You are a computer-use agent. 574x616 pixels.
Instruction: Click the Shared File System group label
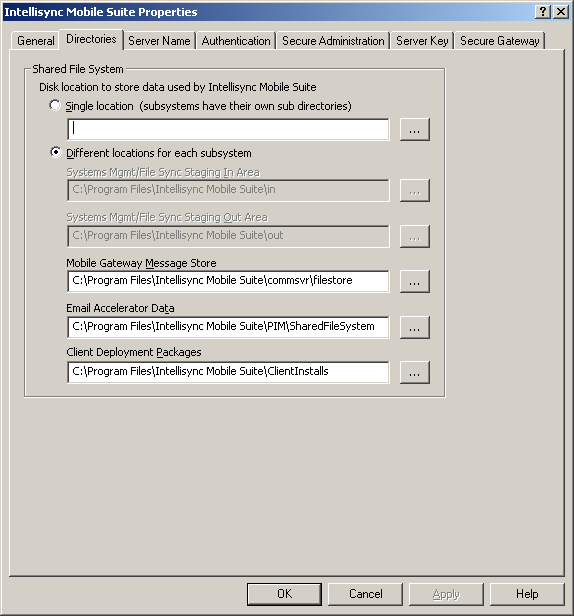[x=78, y=69]
